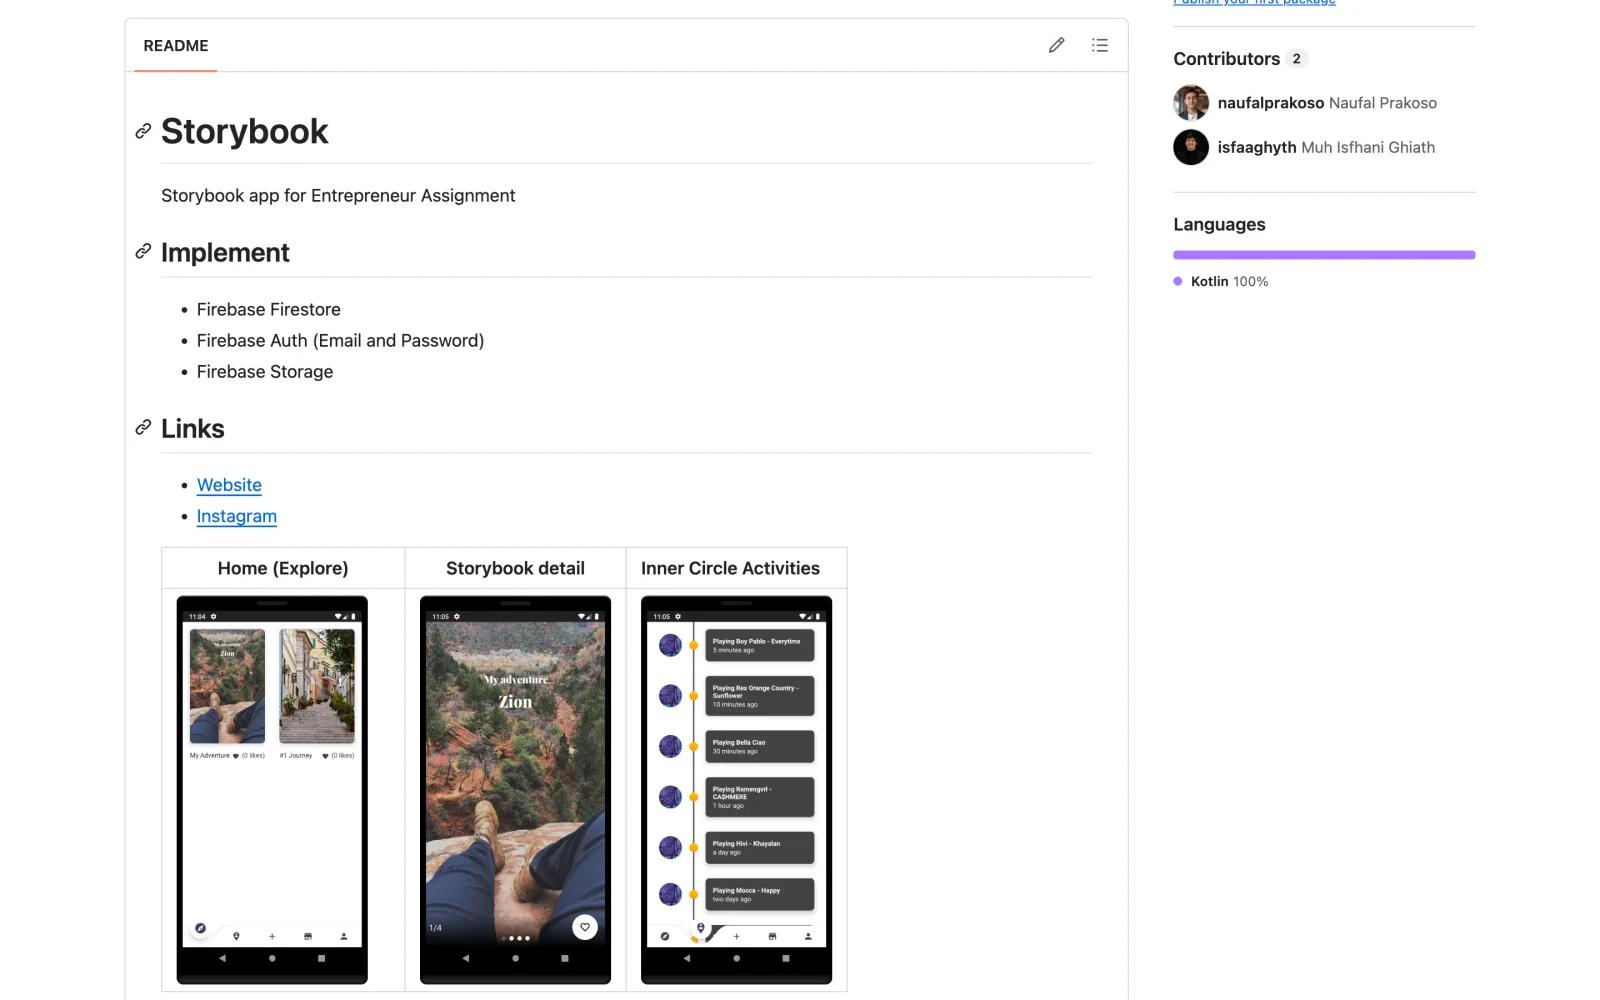Click the Kotlin 100% language entry
The height and width of the screenshot is (1000, 1600).
[1221, 282]
